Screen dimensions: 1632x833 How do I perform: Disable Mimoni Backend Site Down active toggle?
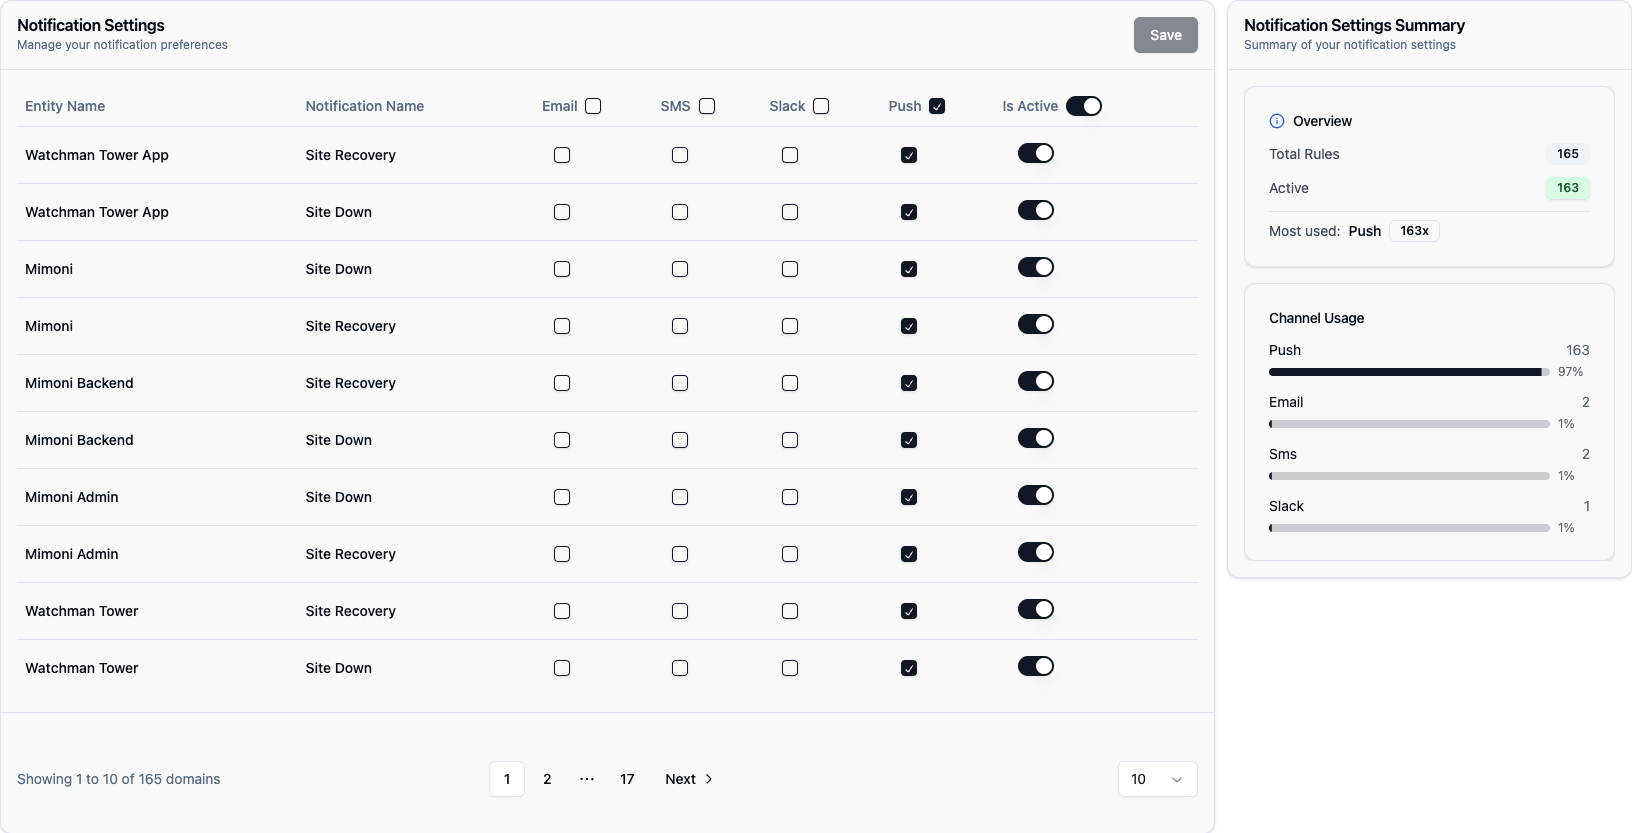pyautogui.click(x=1036, y=438)
